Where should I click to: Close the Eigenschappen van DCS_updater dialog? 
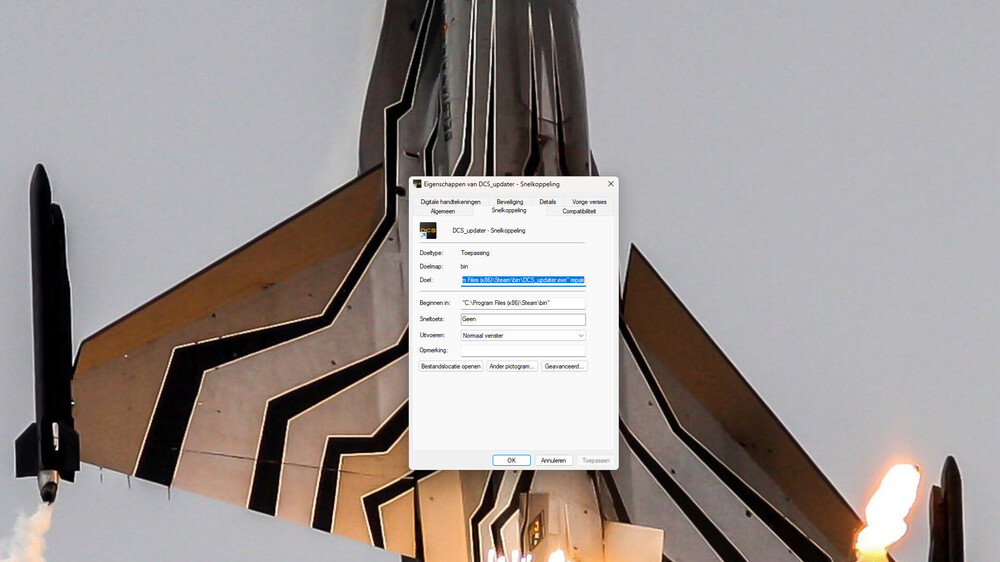pyautogui.click(x=610, y=184)
